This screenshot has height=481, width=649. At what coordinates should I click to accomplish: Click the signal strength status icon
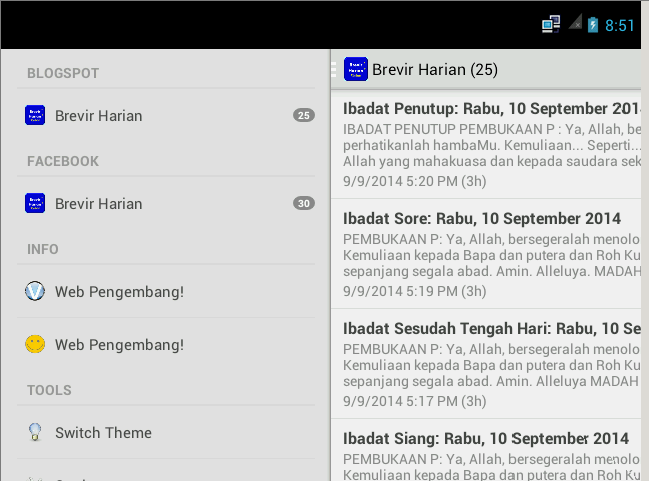point(575,22)
